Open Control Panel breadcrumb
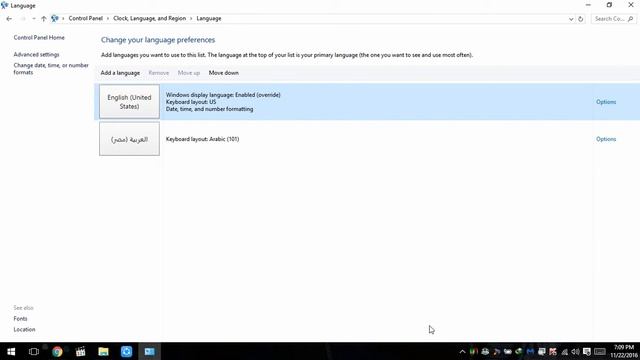 [86, 18]
